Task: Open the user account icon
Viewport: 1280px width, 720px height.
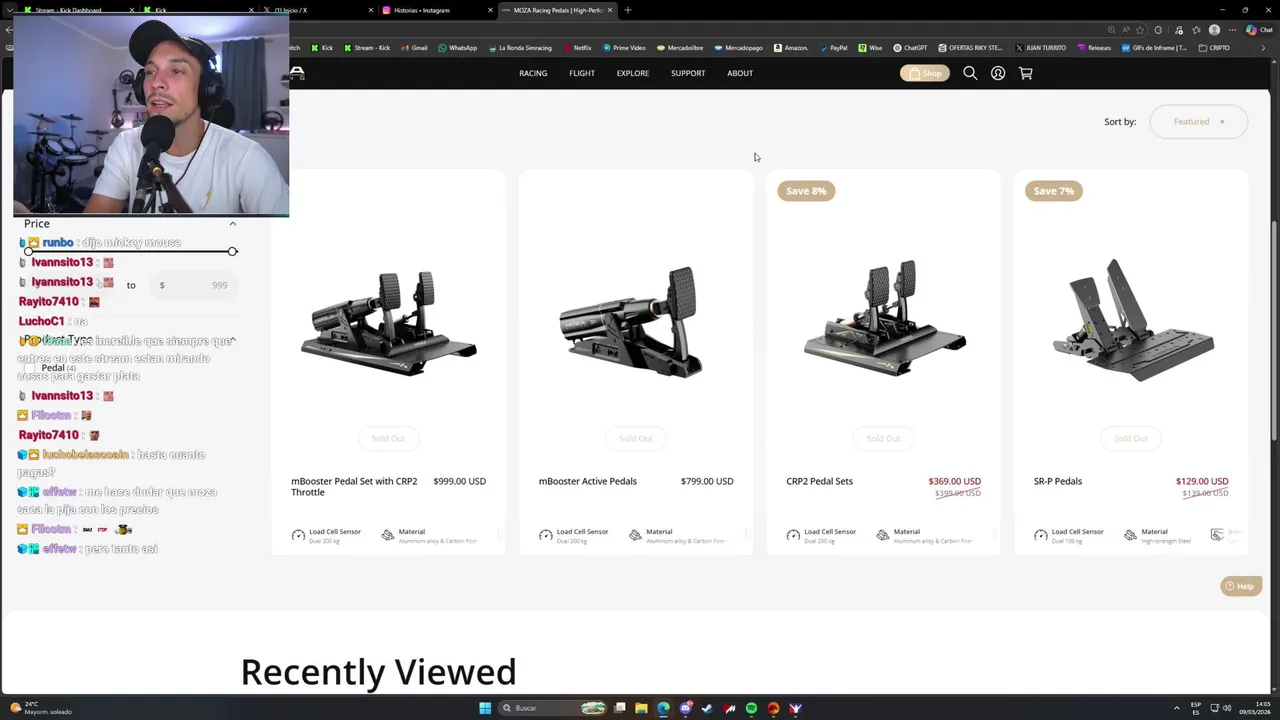Action: pos(998,73)
